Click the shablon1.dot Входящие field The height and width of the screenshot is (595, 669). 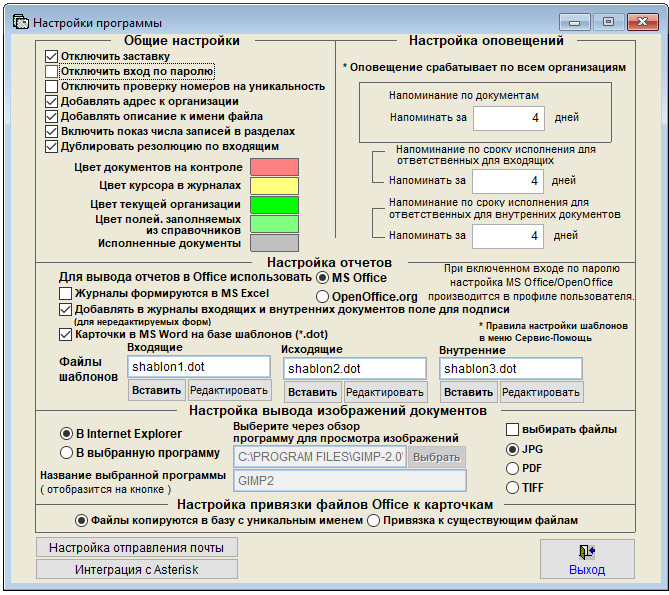[x=199, y=367]
